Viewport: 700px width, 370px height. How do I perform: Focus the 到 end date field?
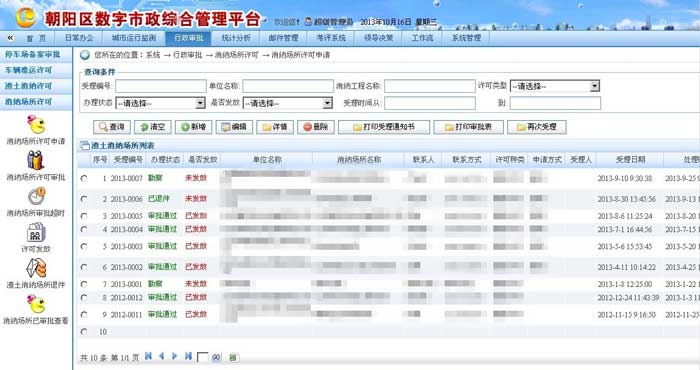coord(555,103)
